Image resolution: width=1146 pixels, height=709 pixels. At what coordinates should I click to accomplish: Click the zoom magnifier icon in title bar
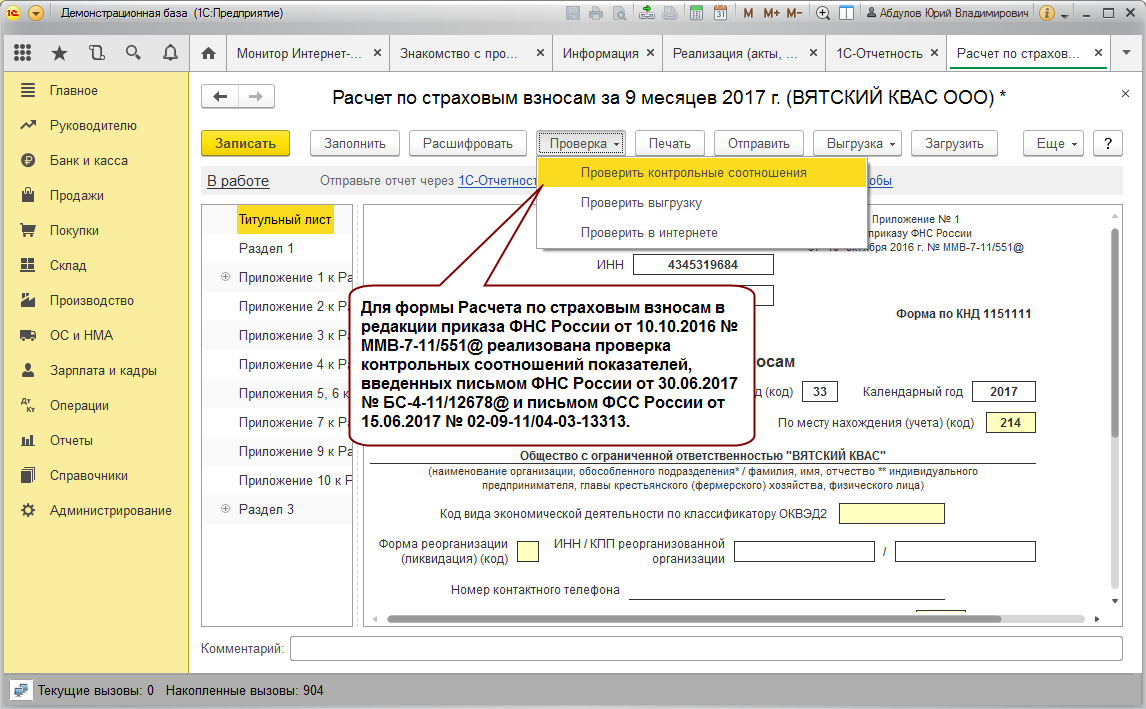pyautogui.click(x=823, y=13)
